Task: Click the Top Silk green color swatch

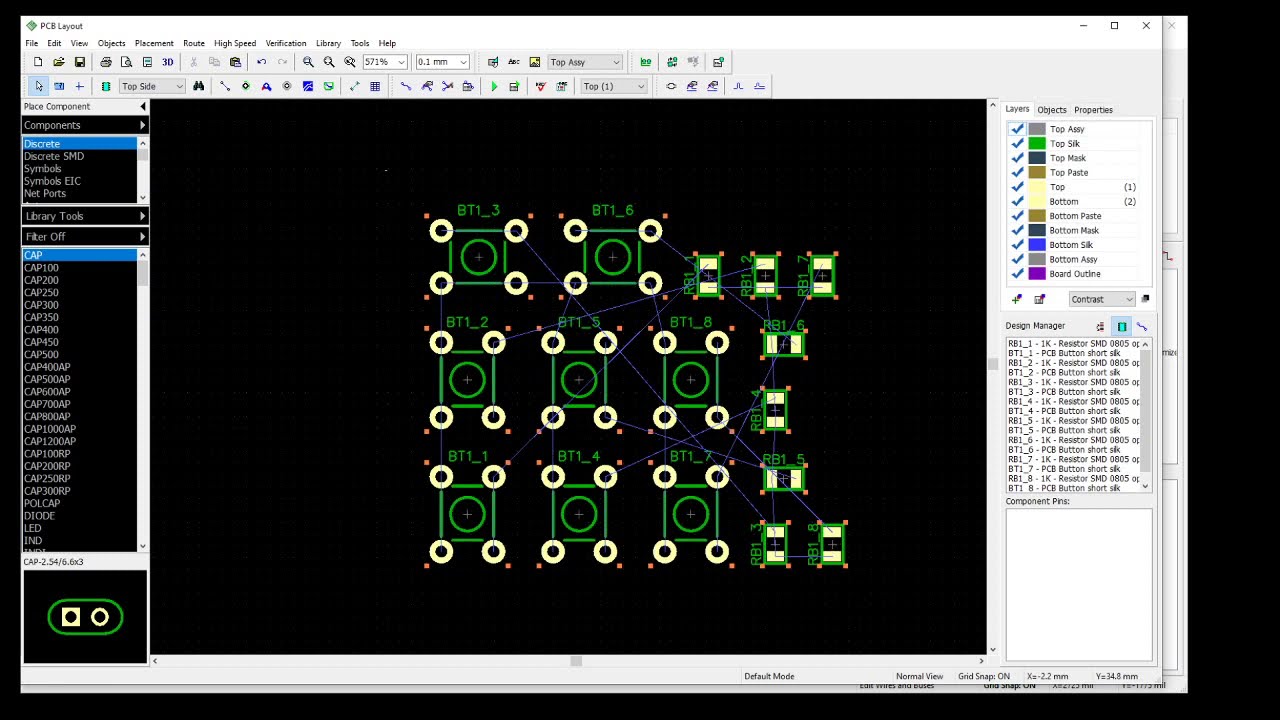Action: tap(1037, 143)
